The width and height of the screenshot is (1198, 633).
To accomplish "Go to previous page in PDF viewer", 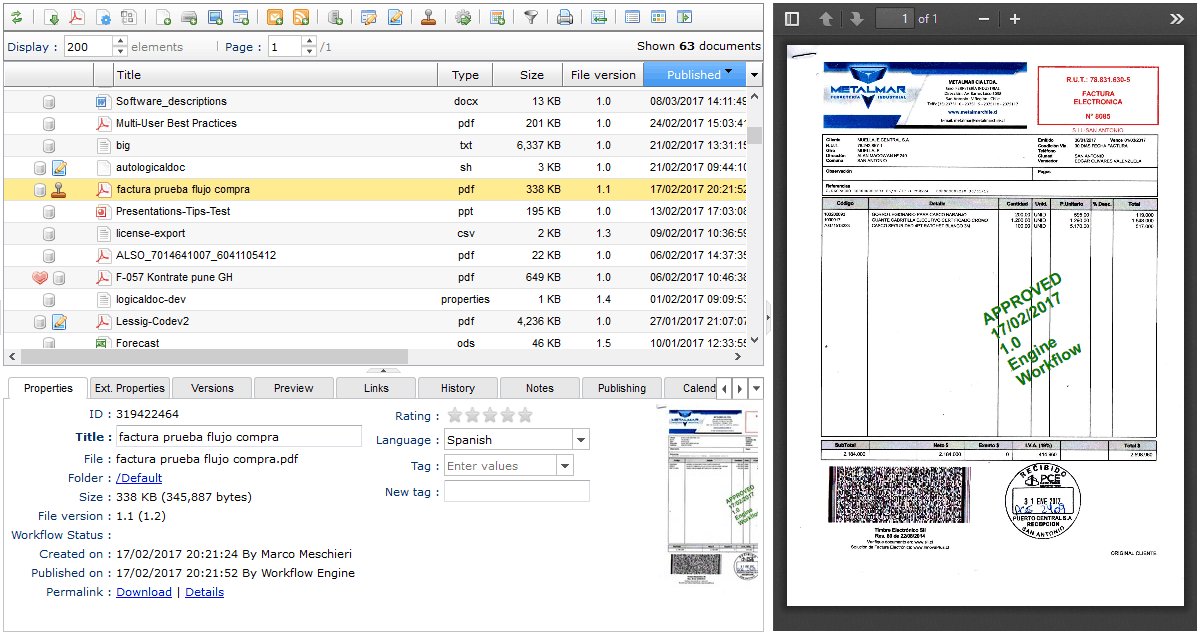I will (x=826, y=19).
